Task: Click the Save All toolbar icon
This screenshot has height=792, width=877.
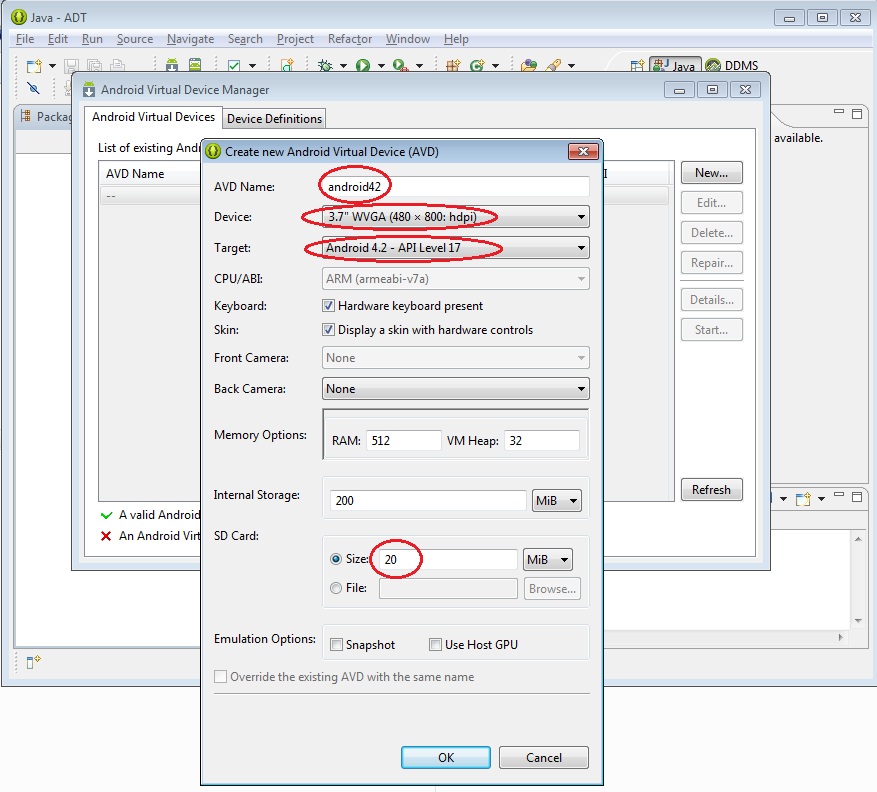Action: pos(95,65)
